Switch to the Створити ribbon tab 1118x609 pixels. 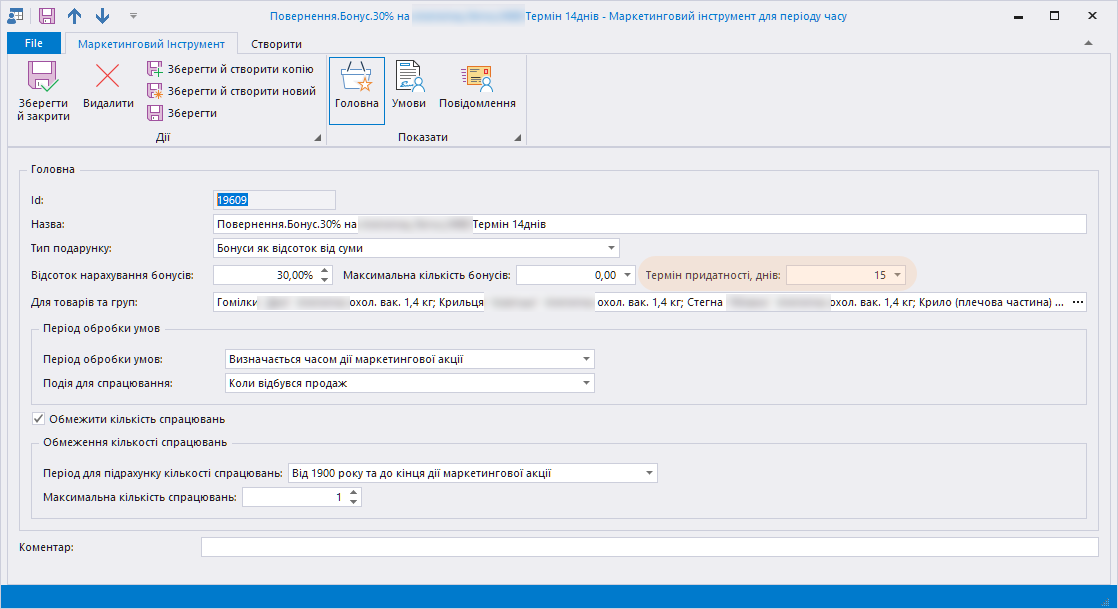277,43
